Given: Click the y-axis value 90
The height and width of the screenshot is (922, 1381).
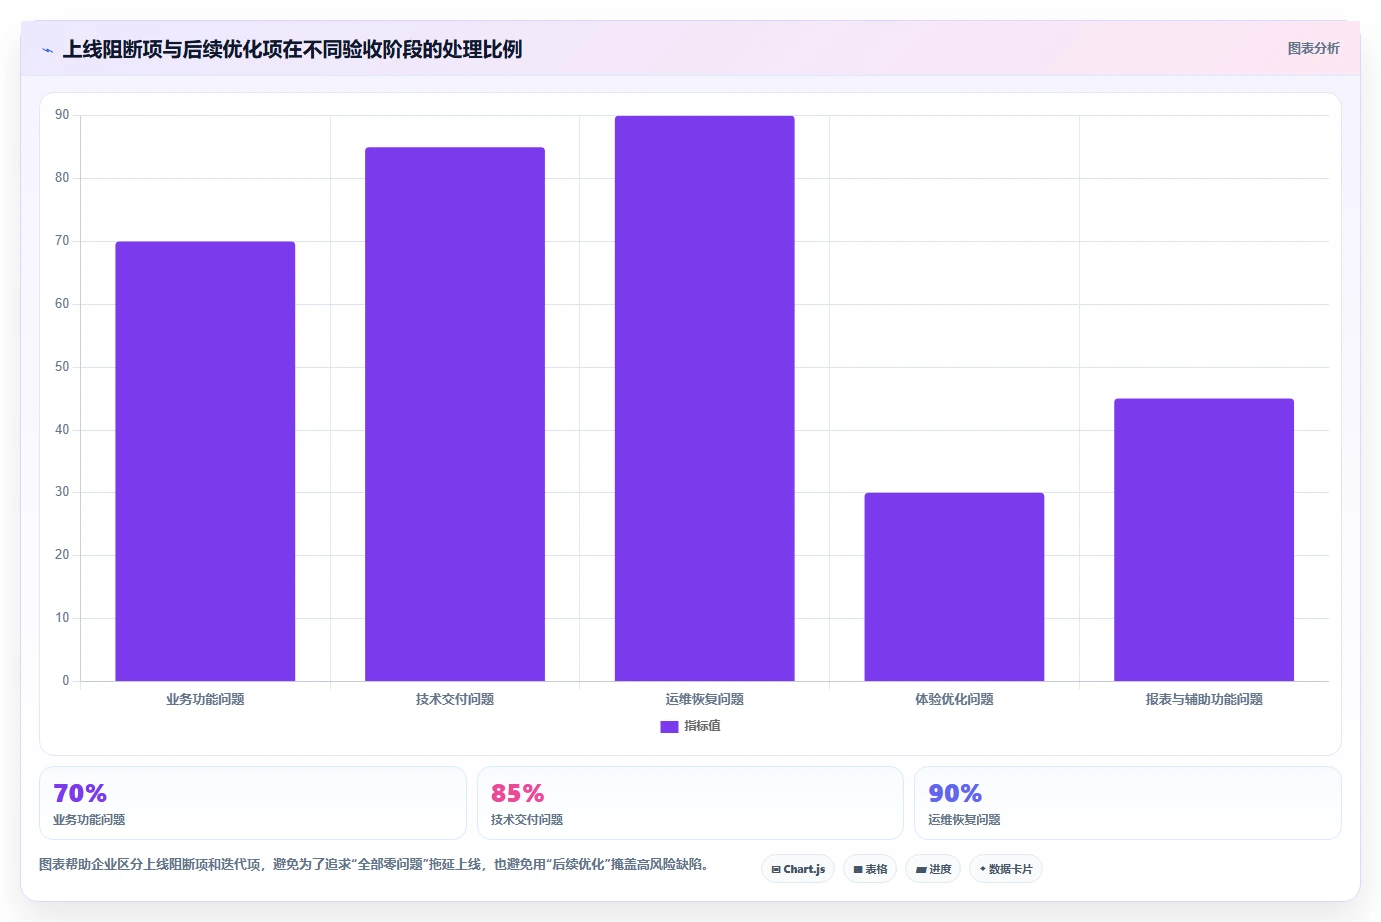Looking at the screenshot, I should [62, 115].
